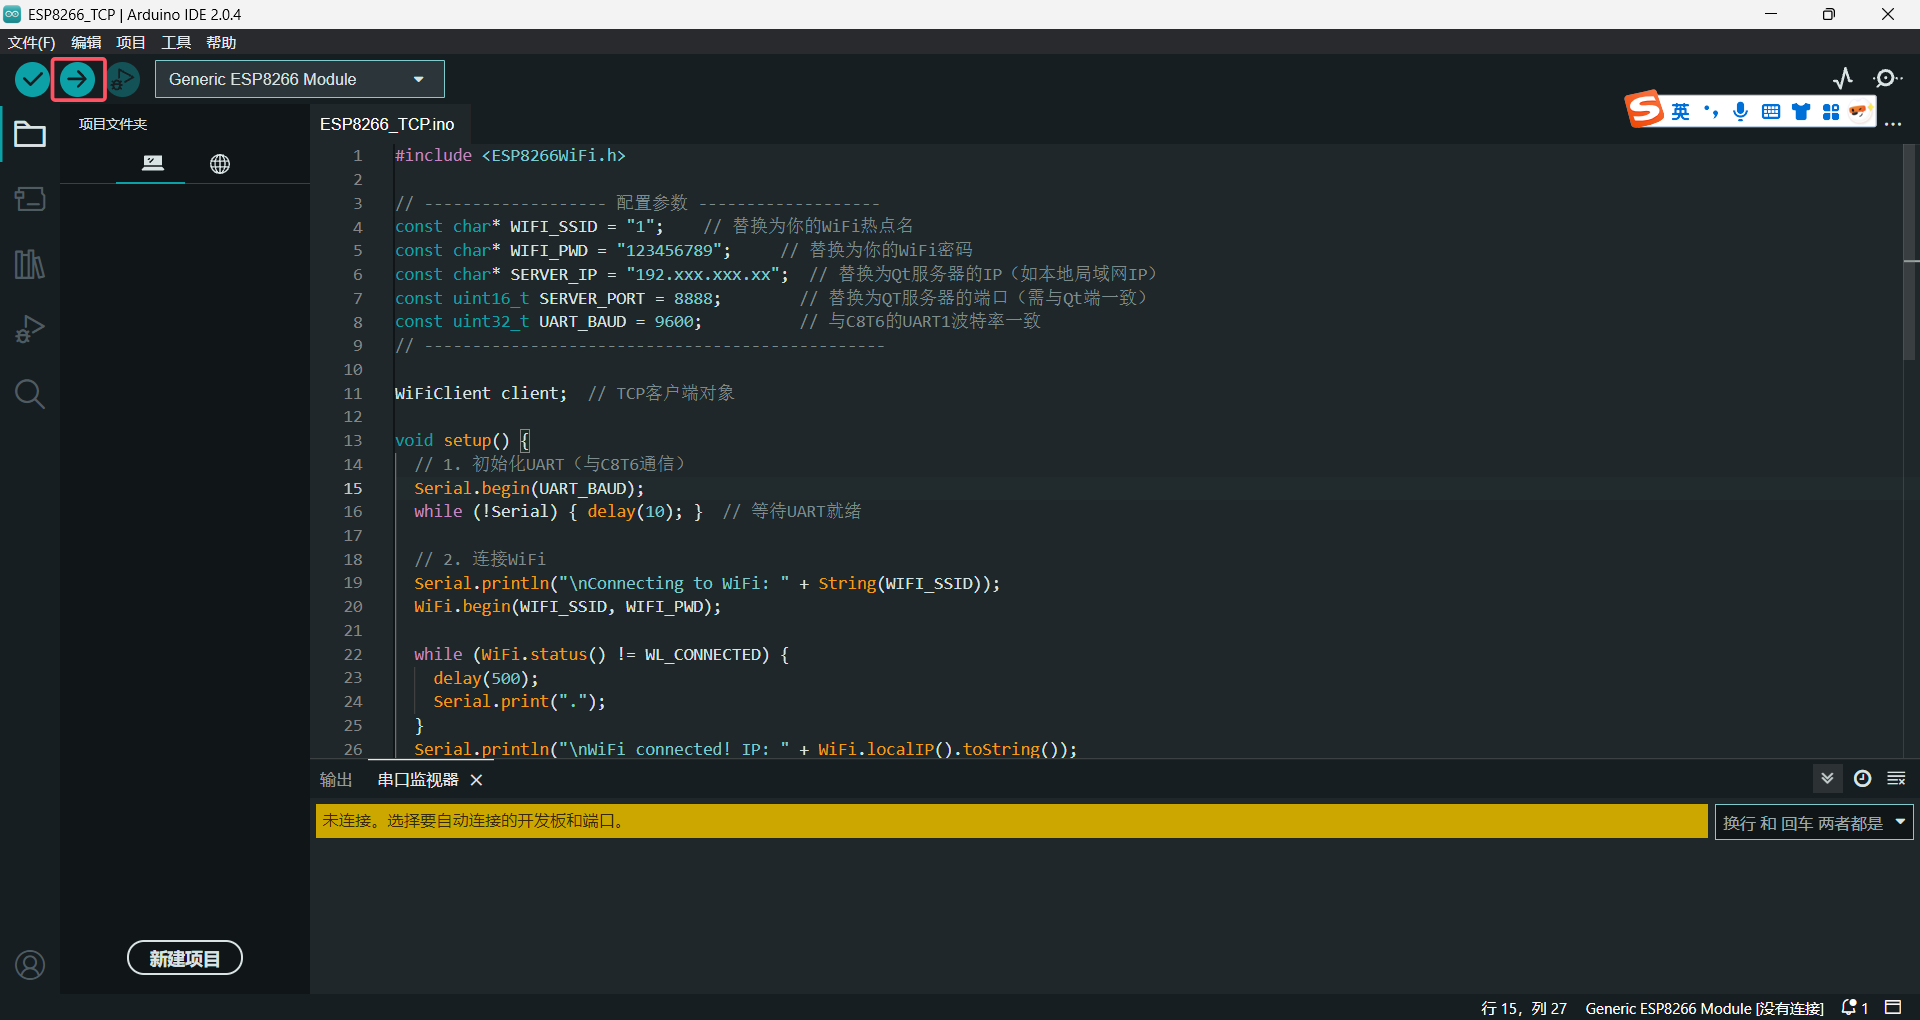Clear serial monitor output icon

coord(1896,778)
